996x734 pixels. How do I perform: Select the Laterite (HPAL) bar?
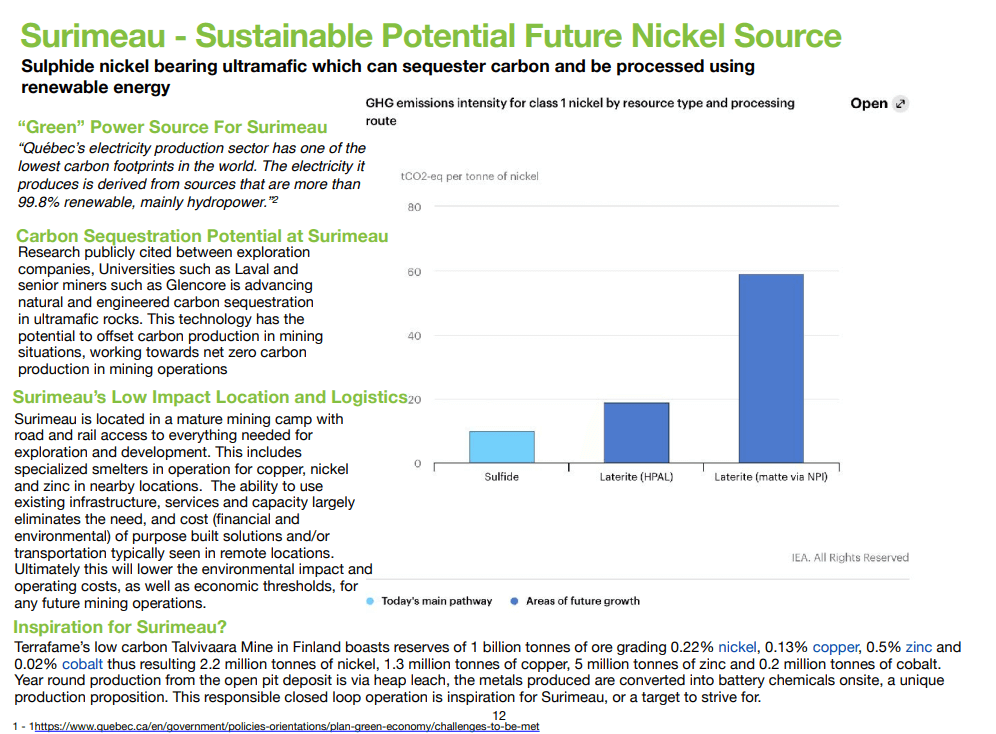[636, 432]
